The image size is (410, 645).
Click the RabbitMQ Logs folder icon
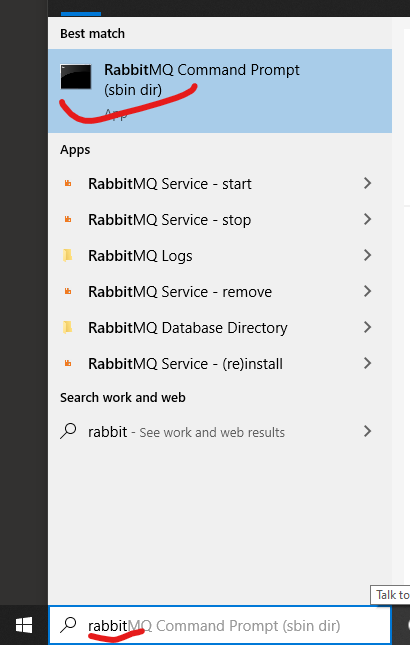pos(68,255)
